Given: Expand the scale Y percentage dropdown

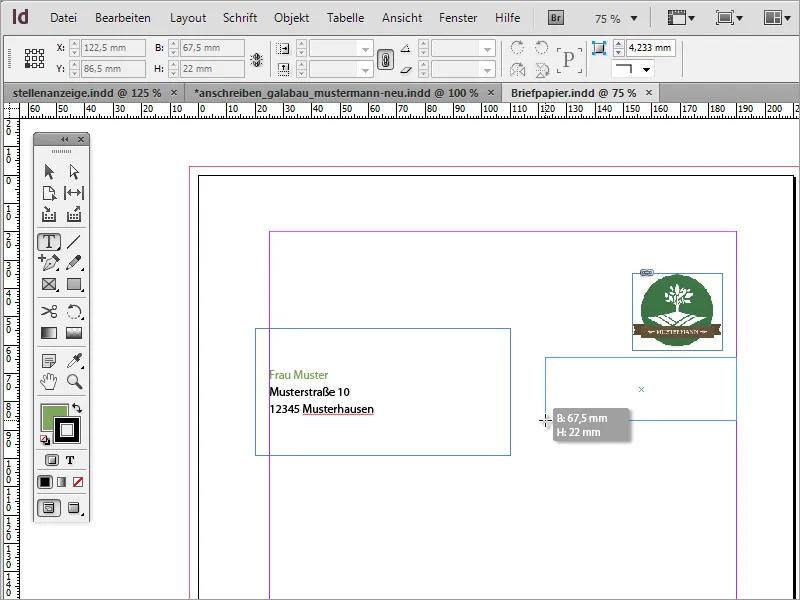Looking at the screenshot, I should click(365, 69).
